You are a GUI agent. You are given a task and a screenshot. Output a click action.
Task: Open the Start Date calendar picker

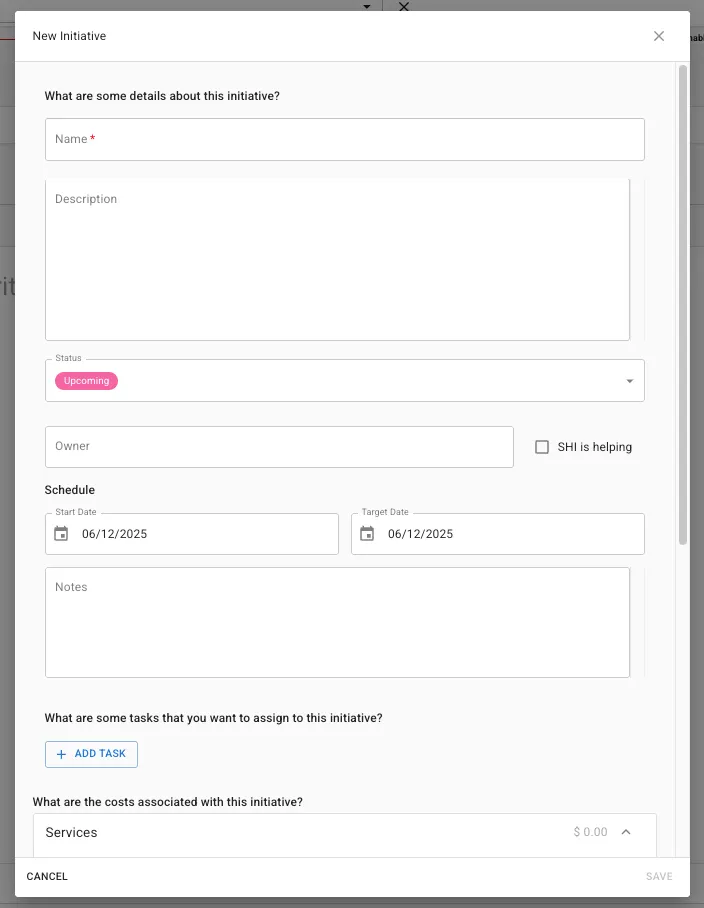[61, 533]
